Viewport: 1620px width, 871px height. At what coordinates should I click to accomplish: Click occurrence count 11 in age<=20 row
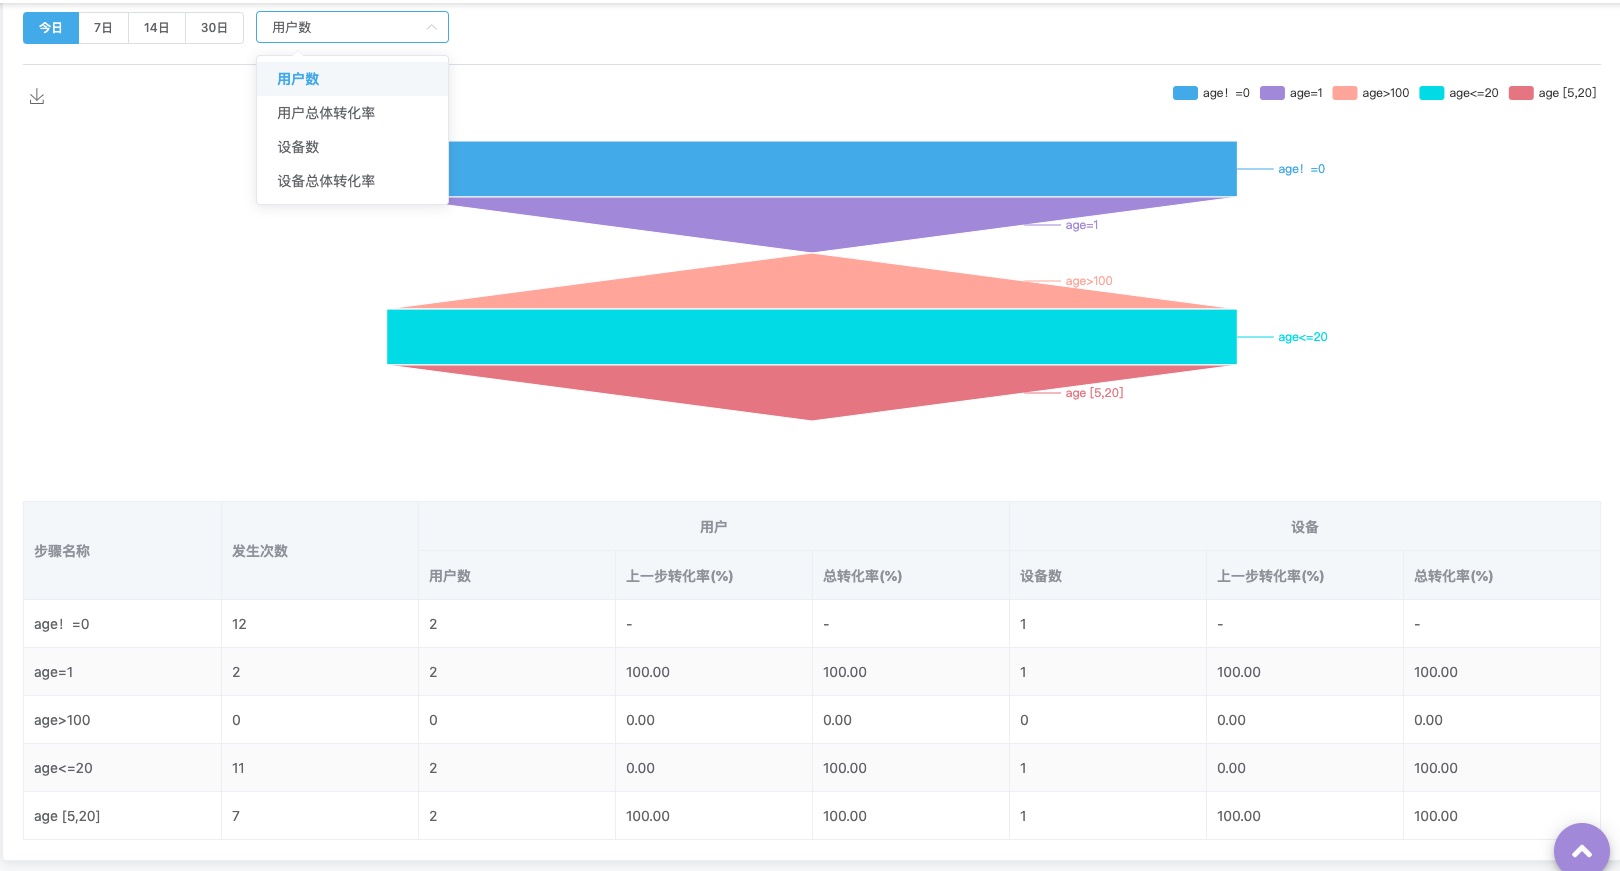(238, 768)
